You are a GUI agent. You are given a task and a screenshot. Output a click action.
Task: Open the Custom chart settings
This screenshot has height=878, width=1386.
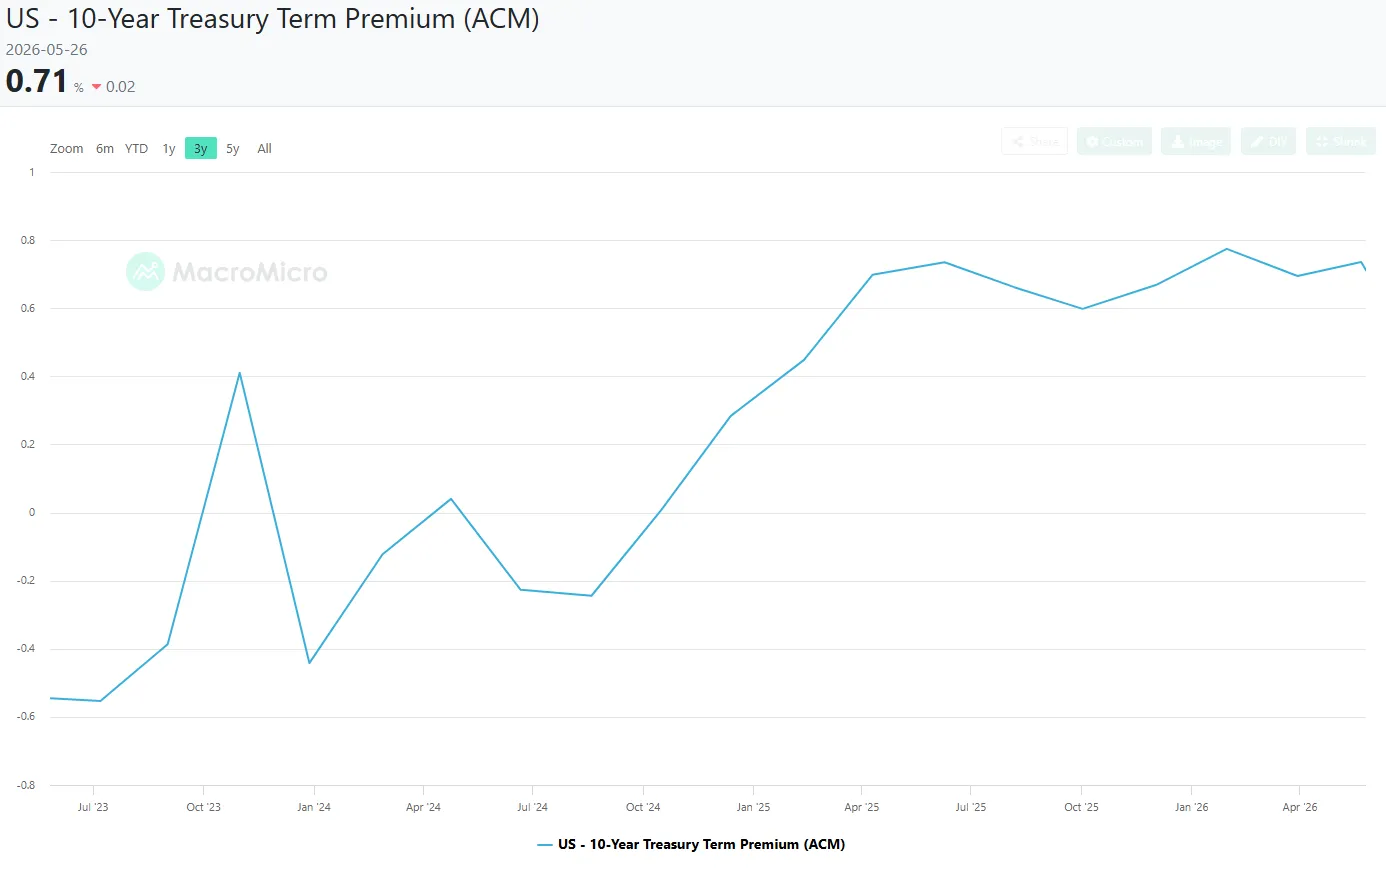coord(1114,141)
